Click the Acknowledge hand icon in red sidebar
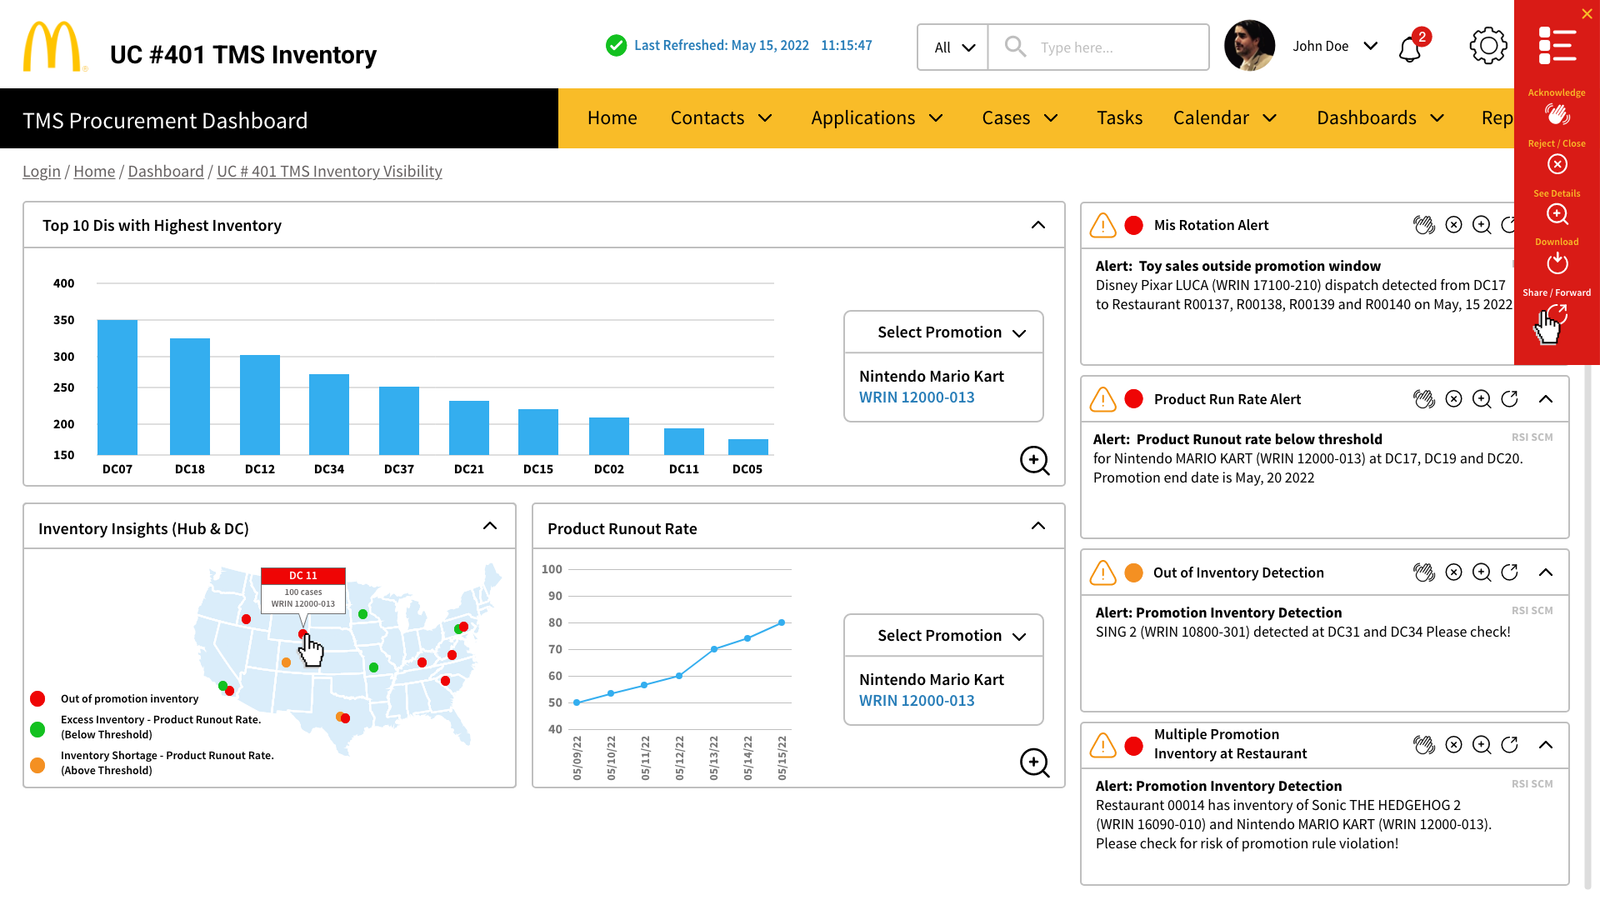The image size is (1600, 900). click(x=1557, y=114)
